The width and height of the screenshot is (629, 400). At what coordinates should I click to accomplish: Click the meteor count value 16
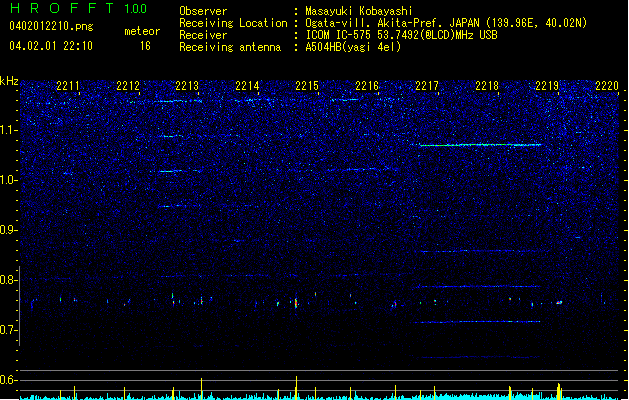point(145,46)
